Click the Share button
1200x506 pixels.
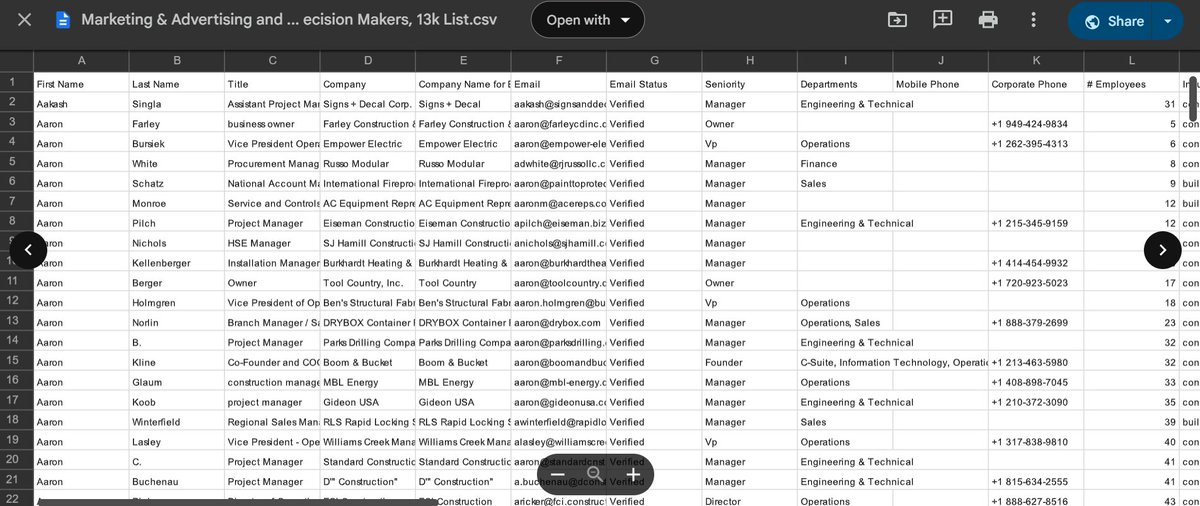point(1113,21)
